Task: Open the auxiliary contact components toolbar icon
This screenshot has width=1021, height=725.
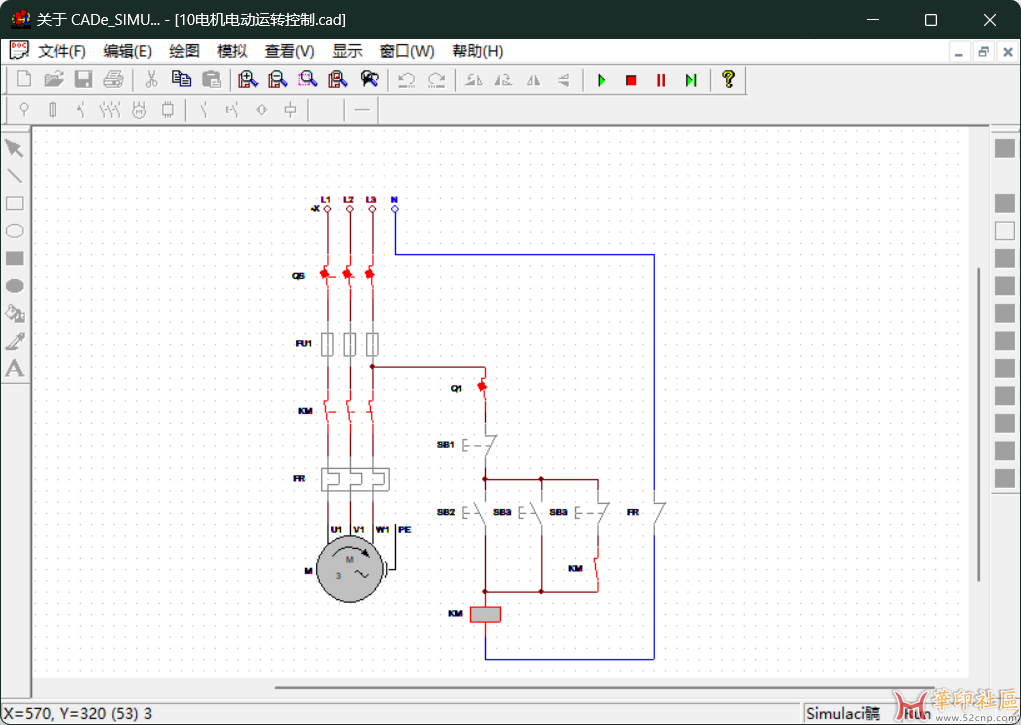Action: pyautogui.click(x=204, y=109)
